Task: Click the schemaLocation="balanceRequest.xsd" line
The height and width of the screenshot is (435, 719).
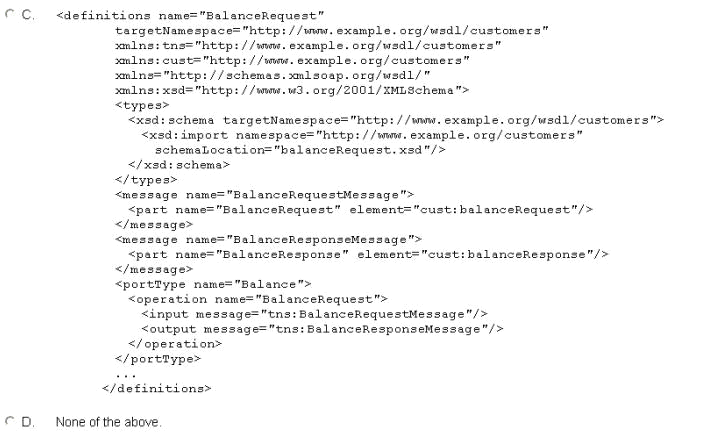Action: click(x=300, y=150)
